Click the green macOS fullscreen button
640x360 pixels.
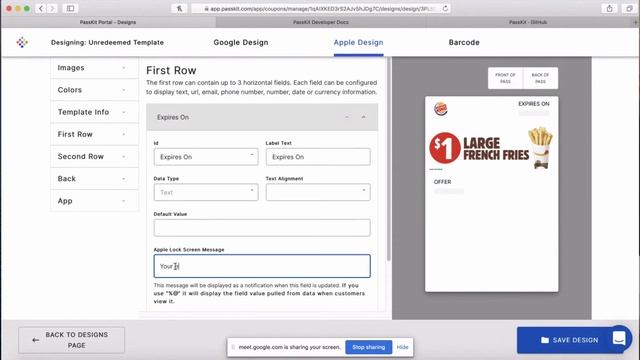27,8
